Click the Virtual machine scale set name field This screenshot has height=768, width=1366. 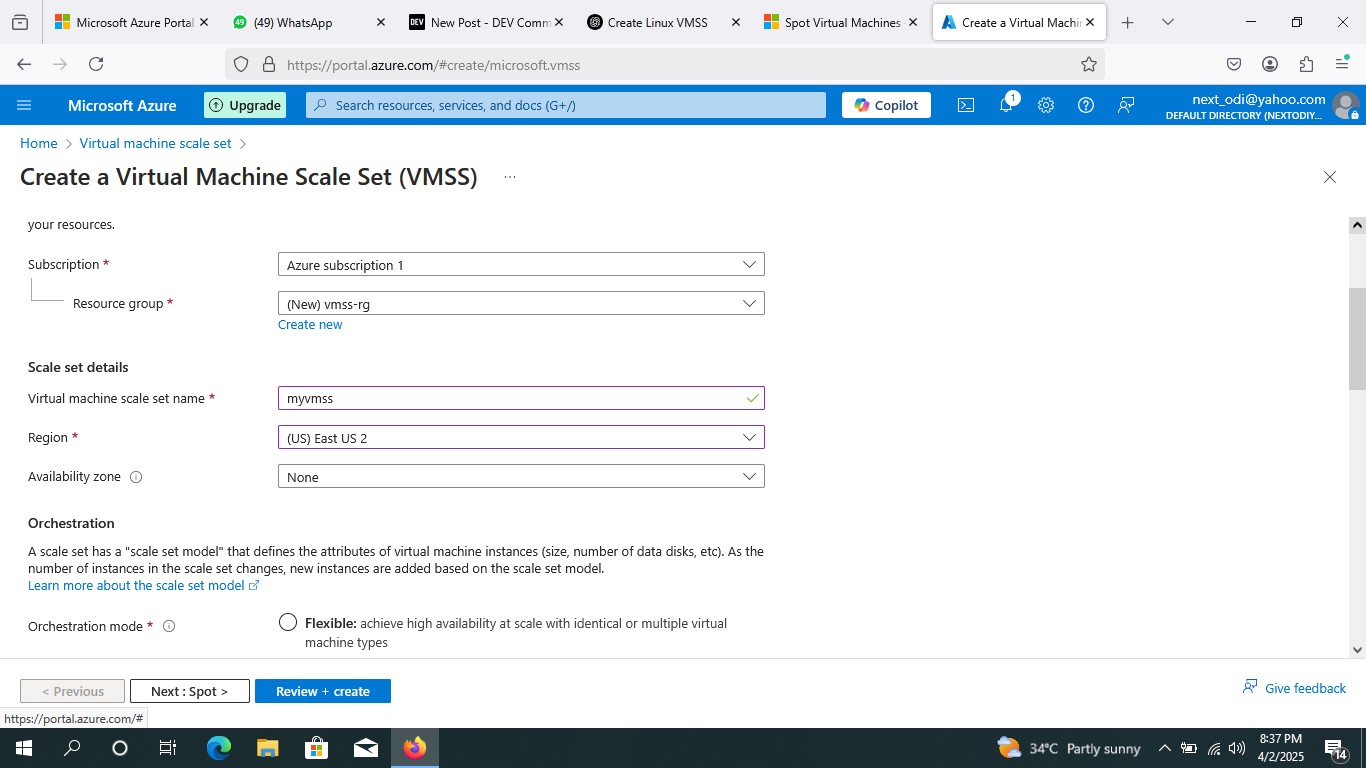(521, 398)
